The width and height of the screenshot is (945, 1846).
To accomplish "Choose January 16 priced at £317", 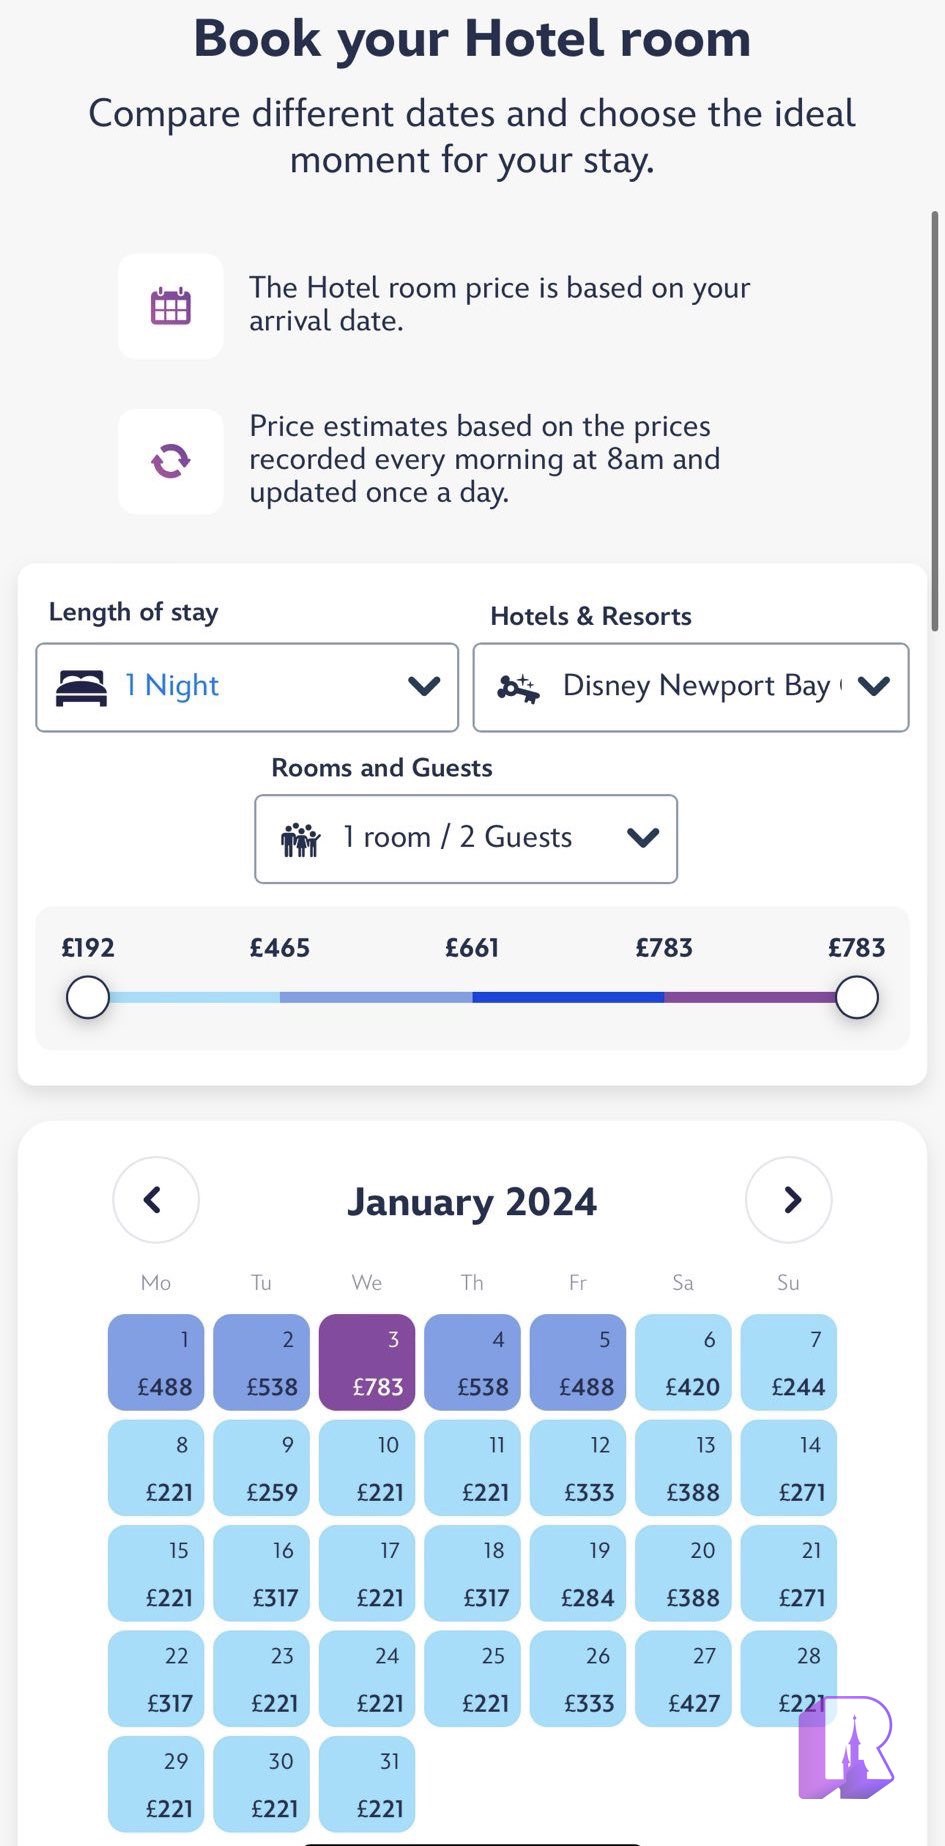I will coord(261,1573).
